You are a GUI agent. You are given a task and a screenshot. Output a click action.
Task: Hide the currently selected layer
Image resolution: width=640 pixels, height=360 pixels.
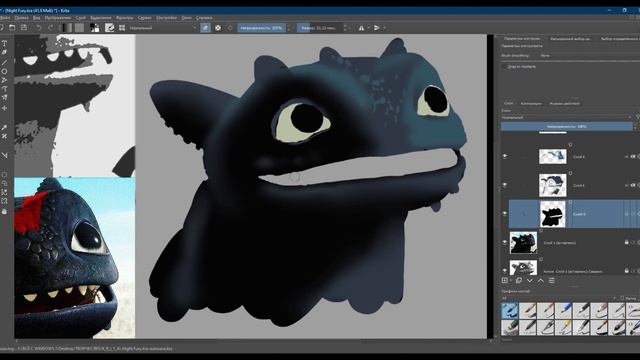tap(505, 213)
